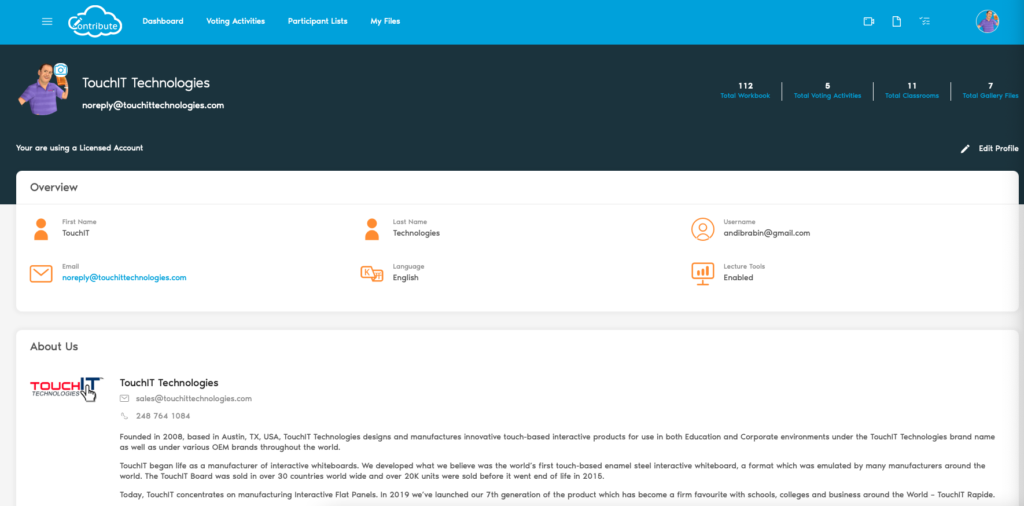Click the 'Overview' section heading
Viewport: 1024px width, 506px height.
click(x=54, y=187)
